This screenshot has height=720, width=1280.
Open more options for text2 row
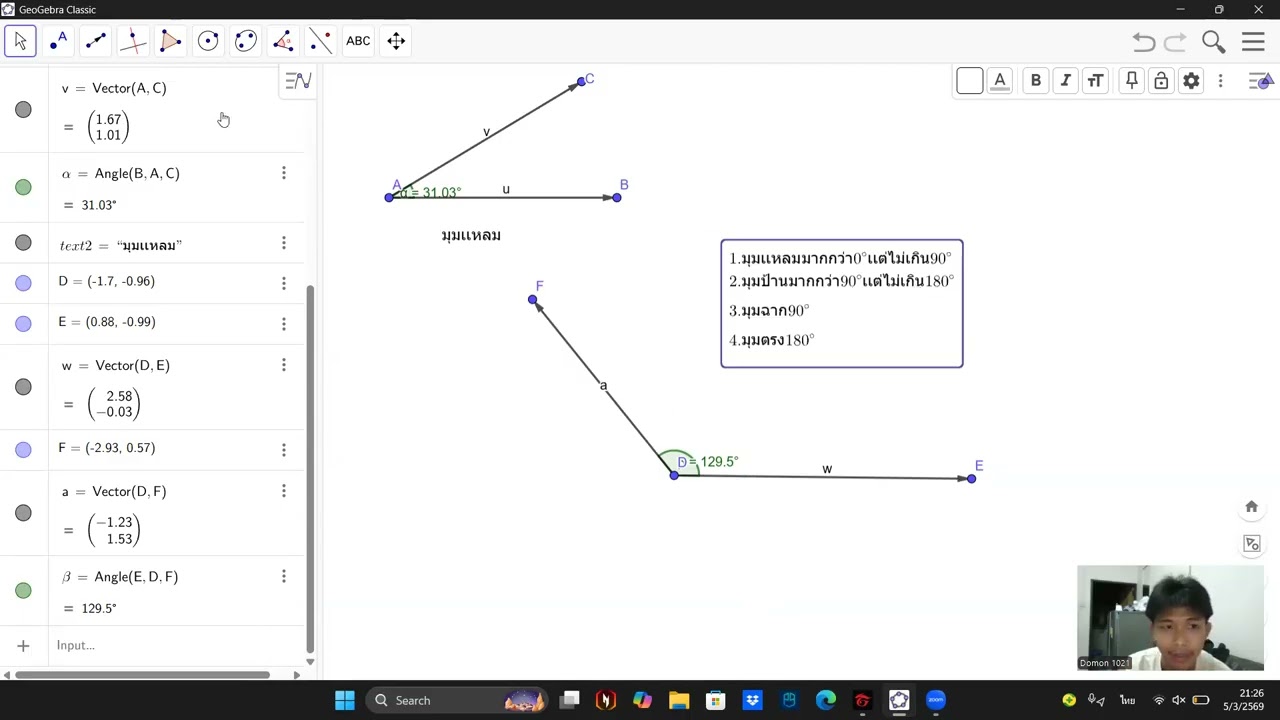tap(283, 243)
